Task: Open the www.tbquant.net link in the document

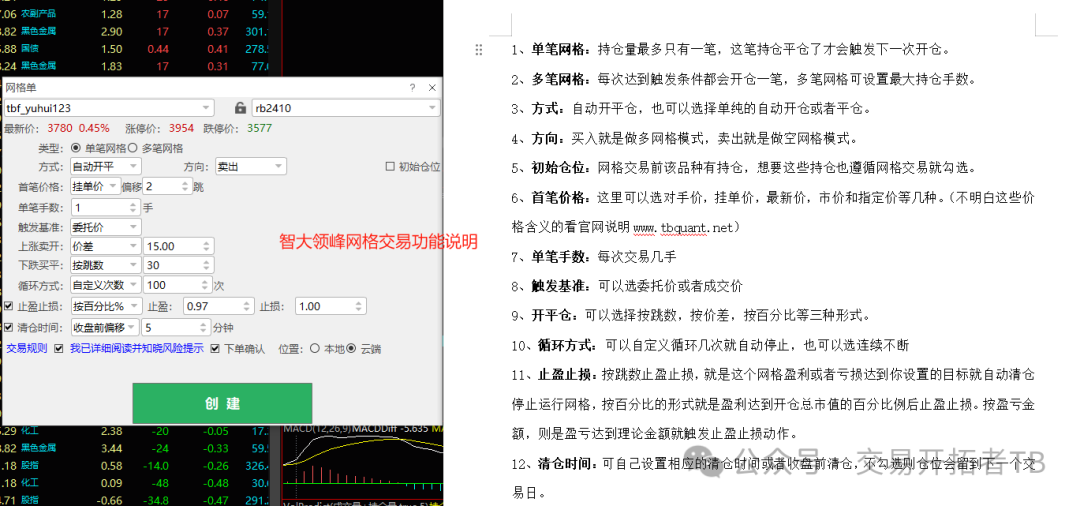Action: click(683, 228)
